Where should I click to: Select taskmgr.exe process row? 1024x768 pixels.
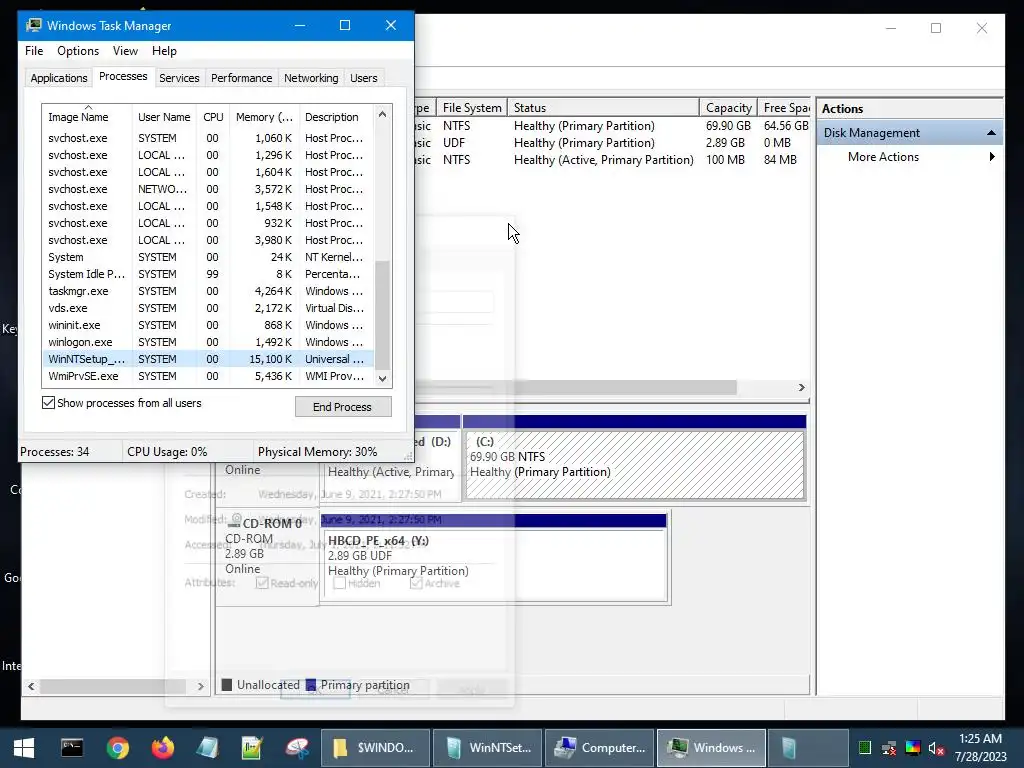pyautogui.click(x=208, y=291)
